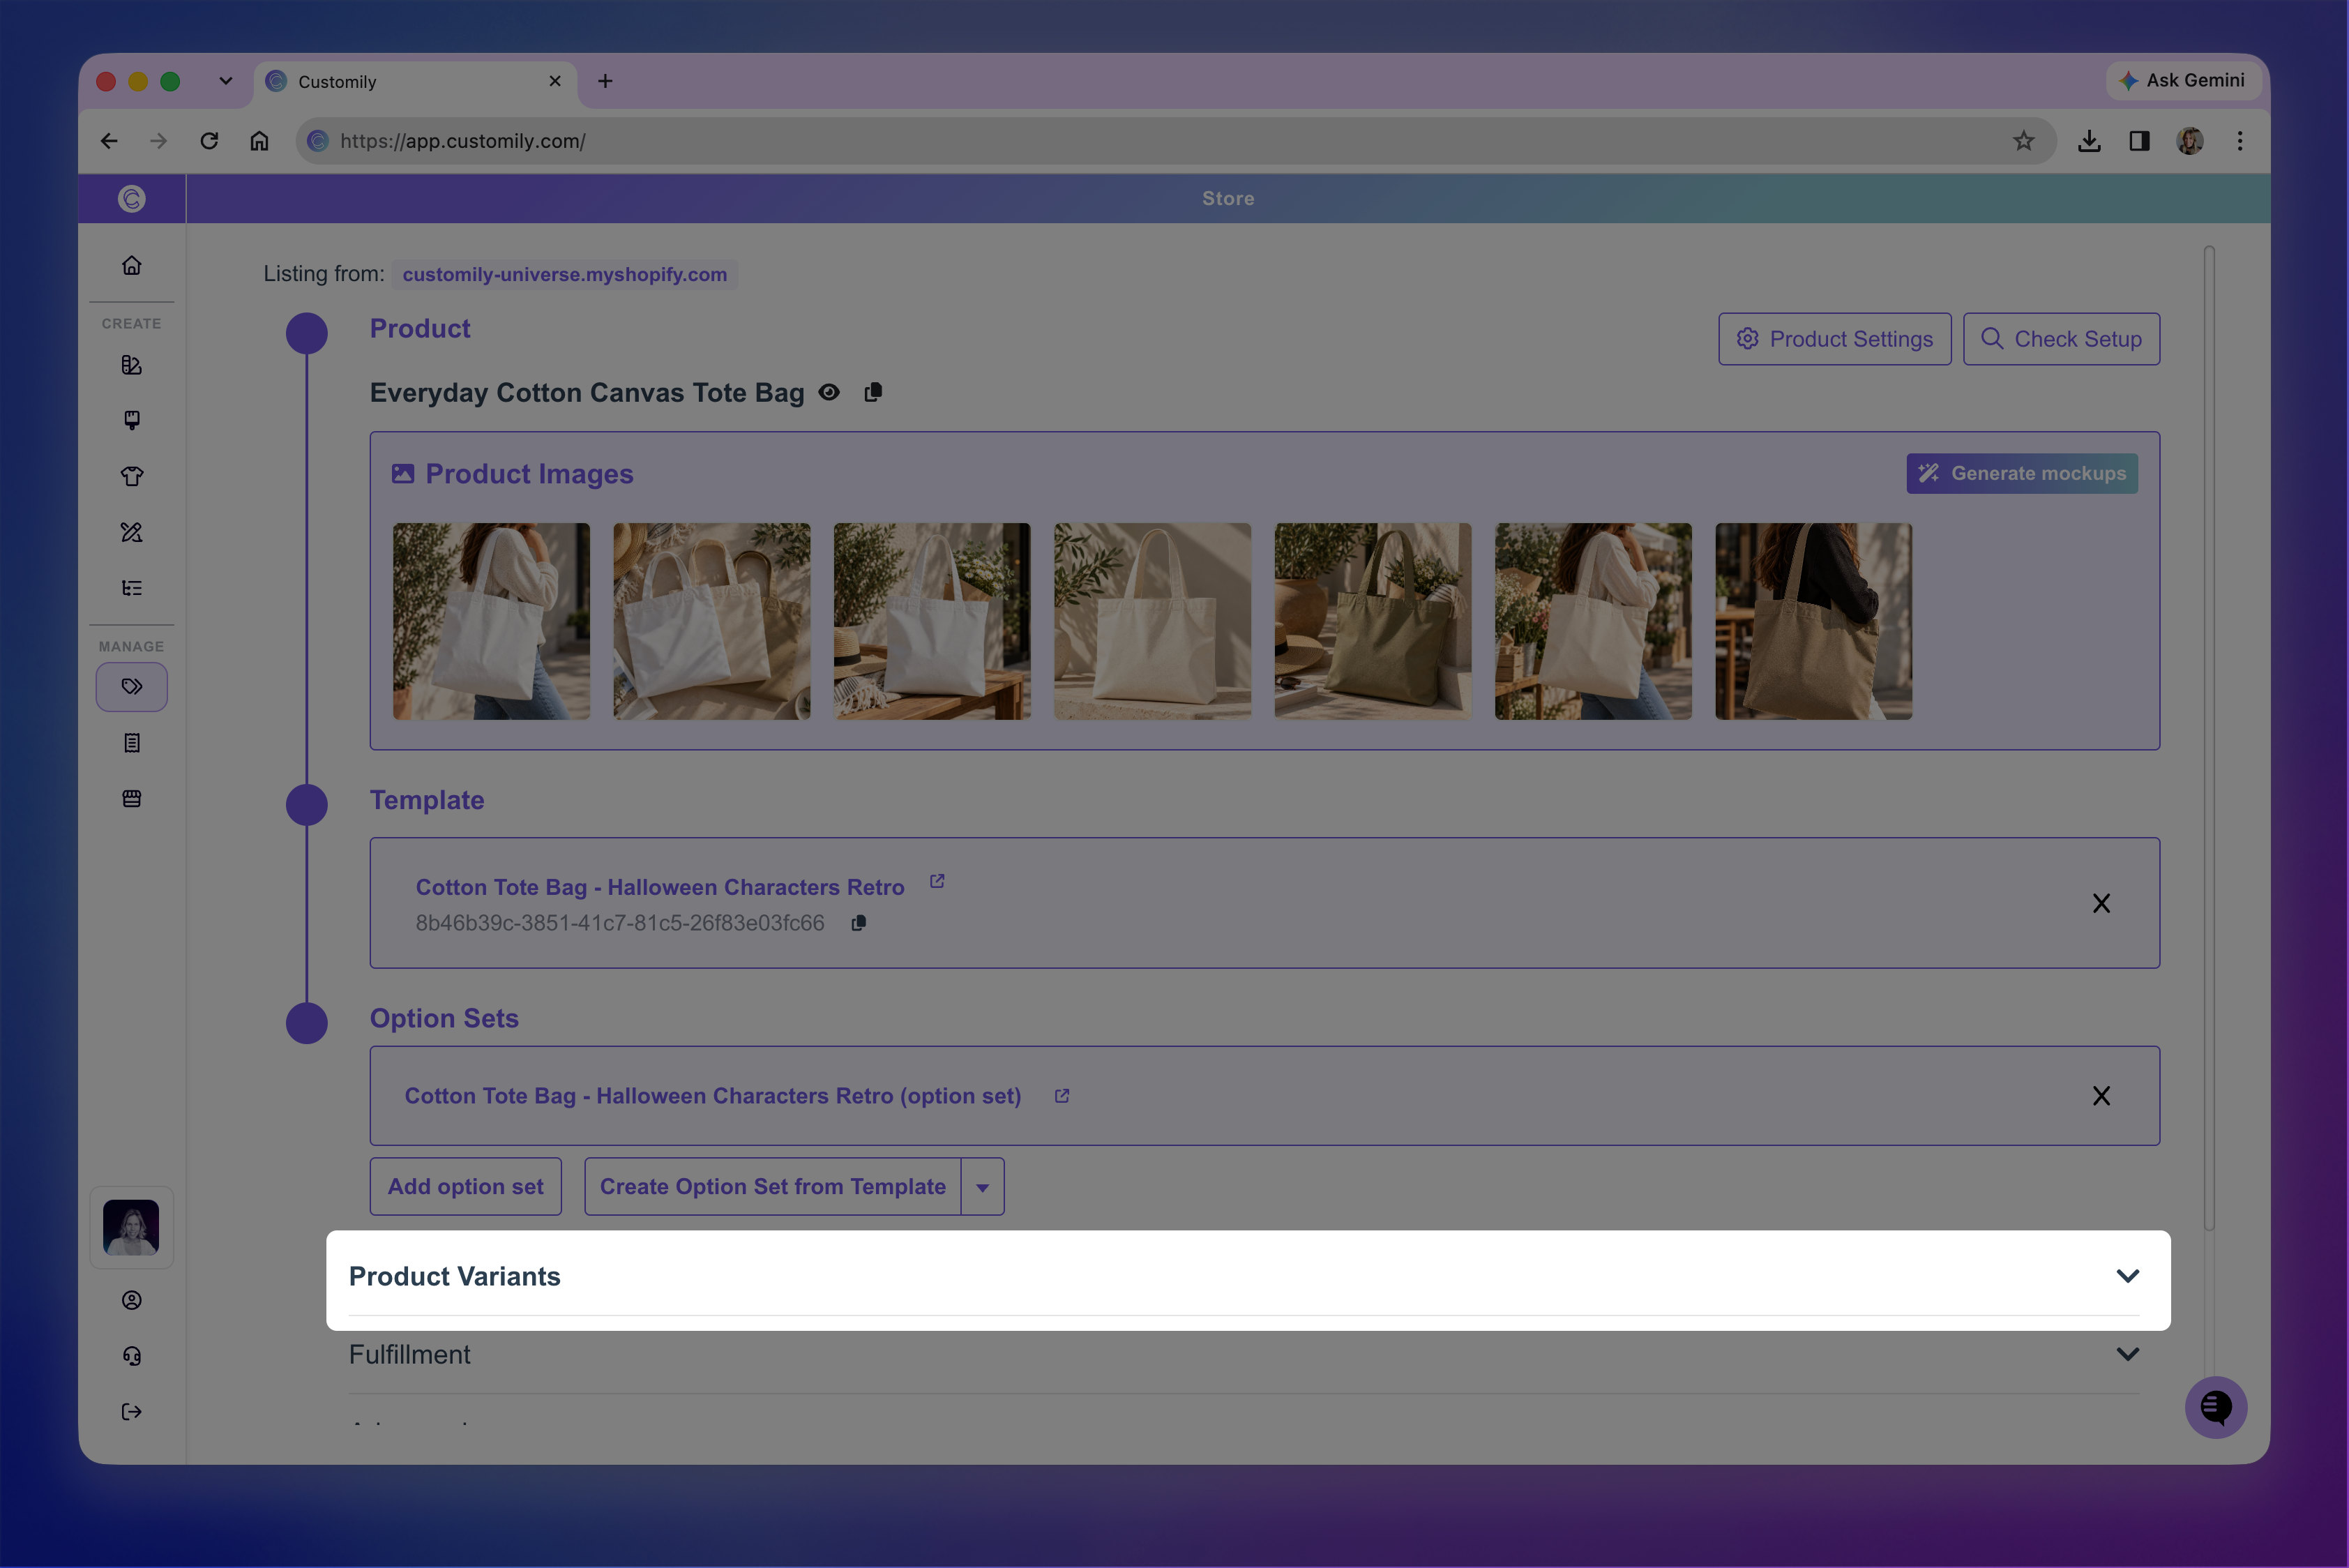
Task: Copy the product name with copy icon
Action: pos(873,392)
